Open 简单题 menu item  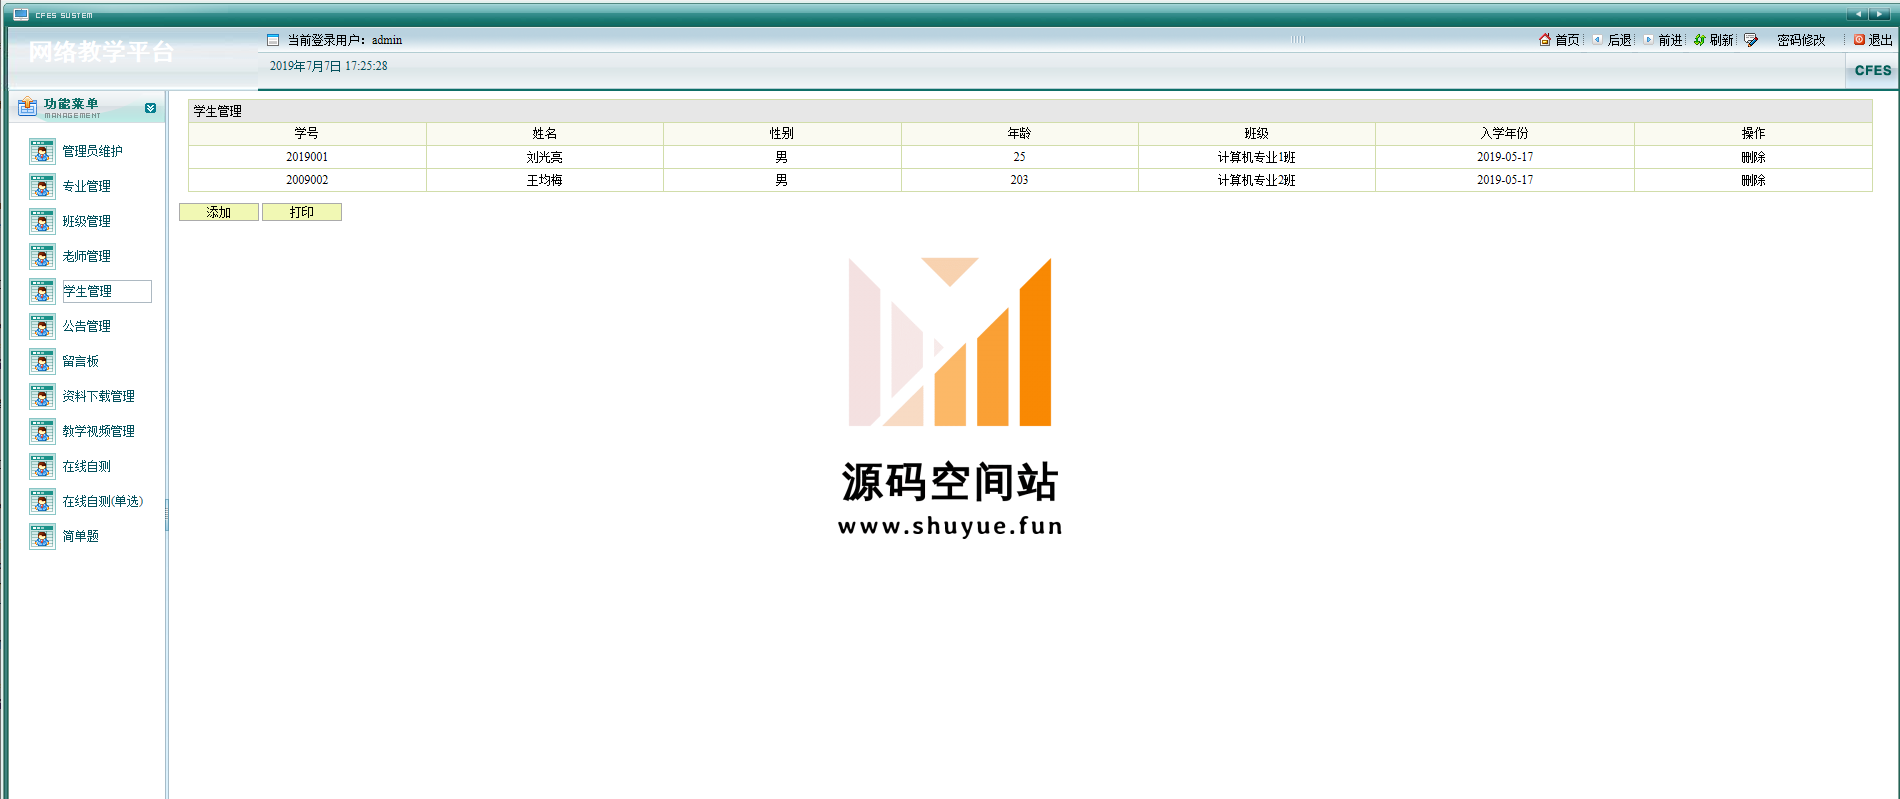tap(81, 536)
